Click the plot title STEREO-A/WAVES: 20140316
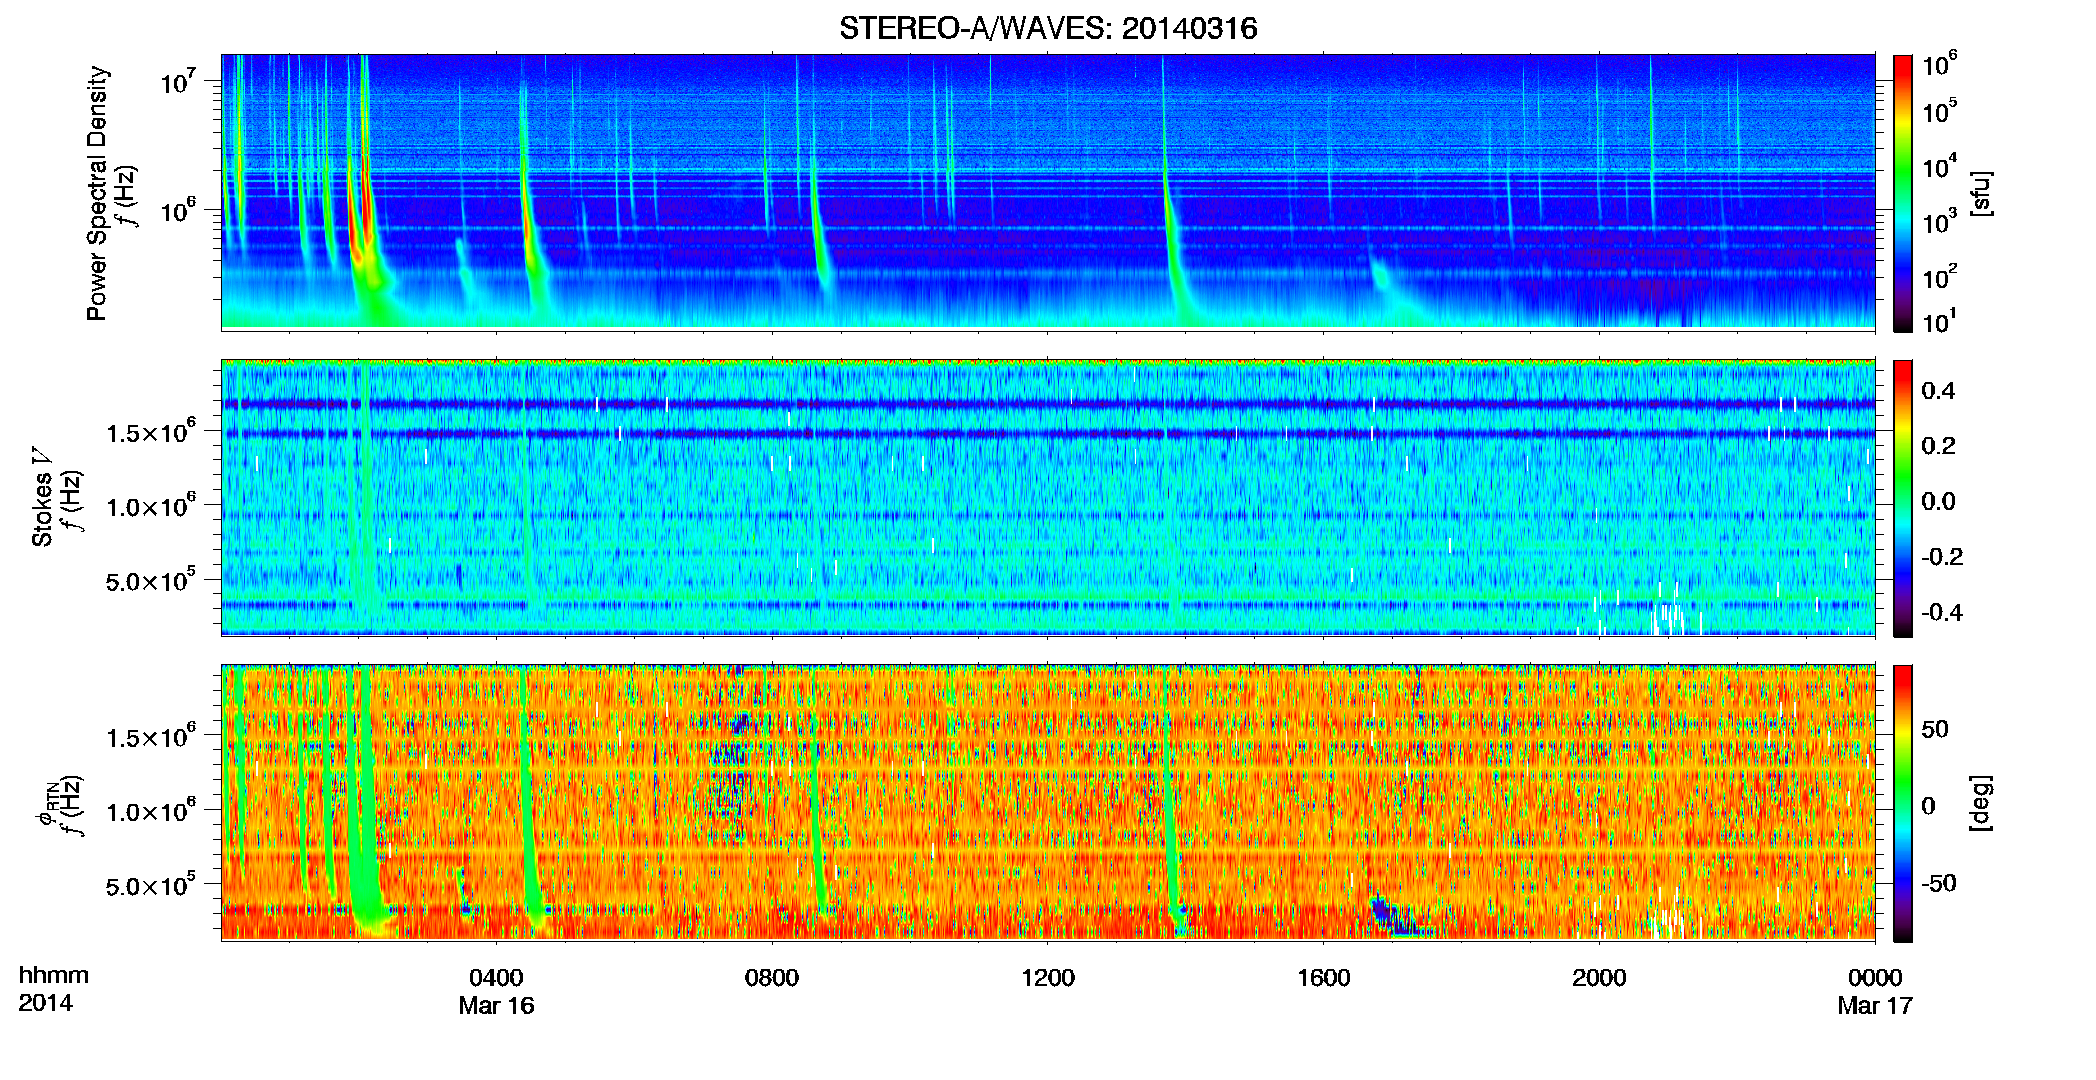The height and width of the screenshot is (1080, 2096). point(1048,28)
